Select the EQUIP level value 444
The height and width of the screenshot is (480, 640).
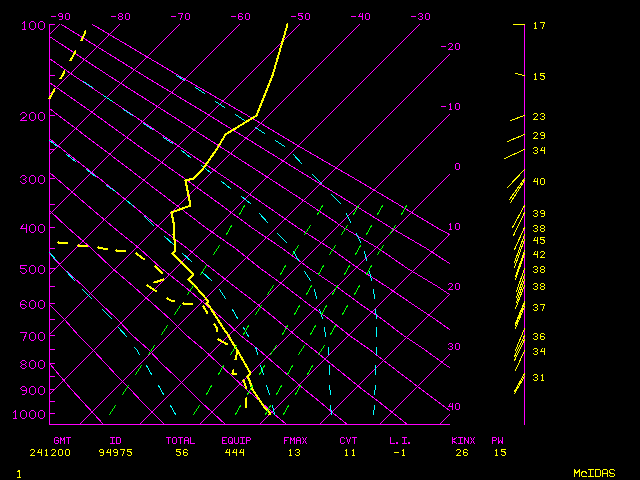tap(237, 453)
